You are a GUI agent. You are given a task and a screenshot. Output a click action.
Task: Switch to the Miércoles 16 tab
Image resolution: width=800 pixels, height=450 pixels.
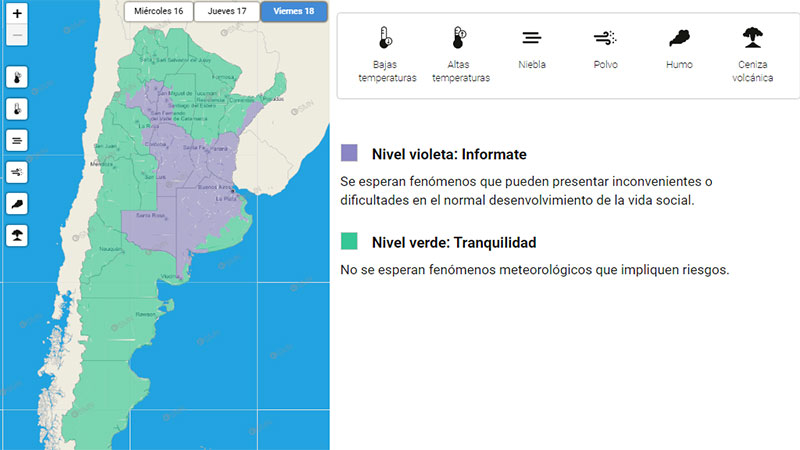tap(158, 11)
